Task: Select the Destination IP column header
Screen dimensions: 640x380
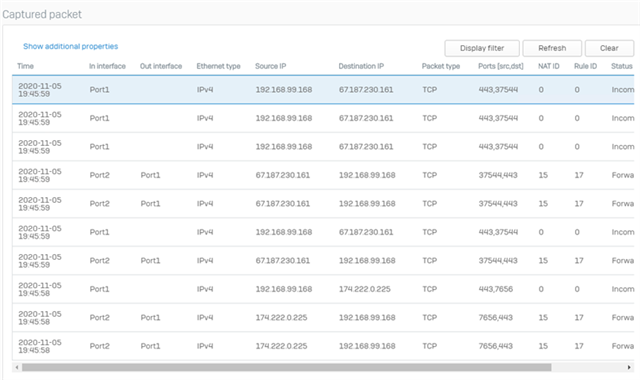Action: coord(361,66)
